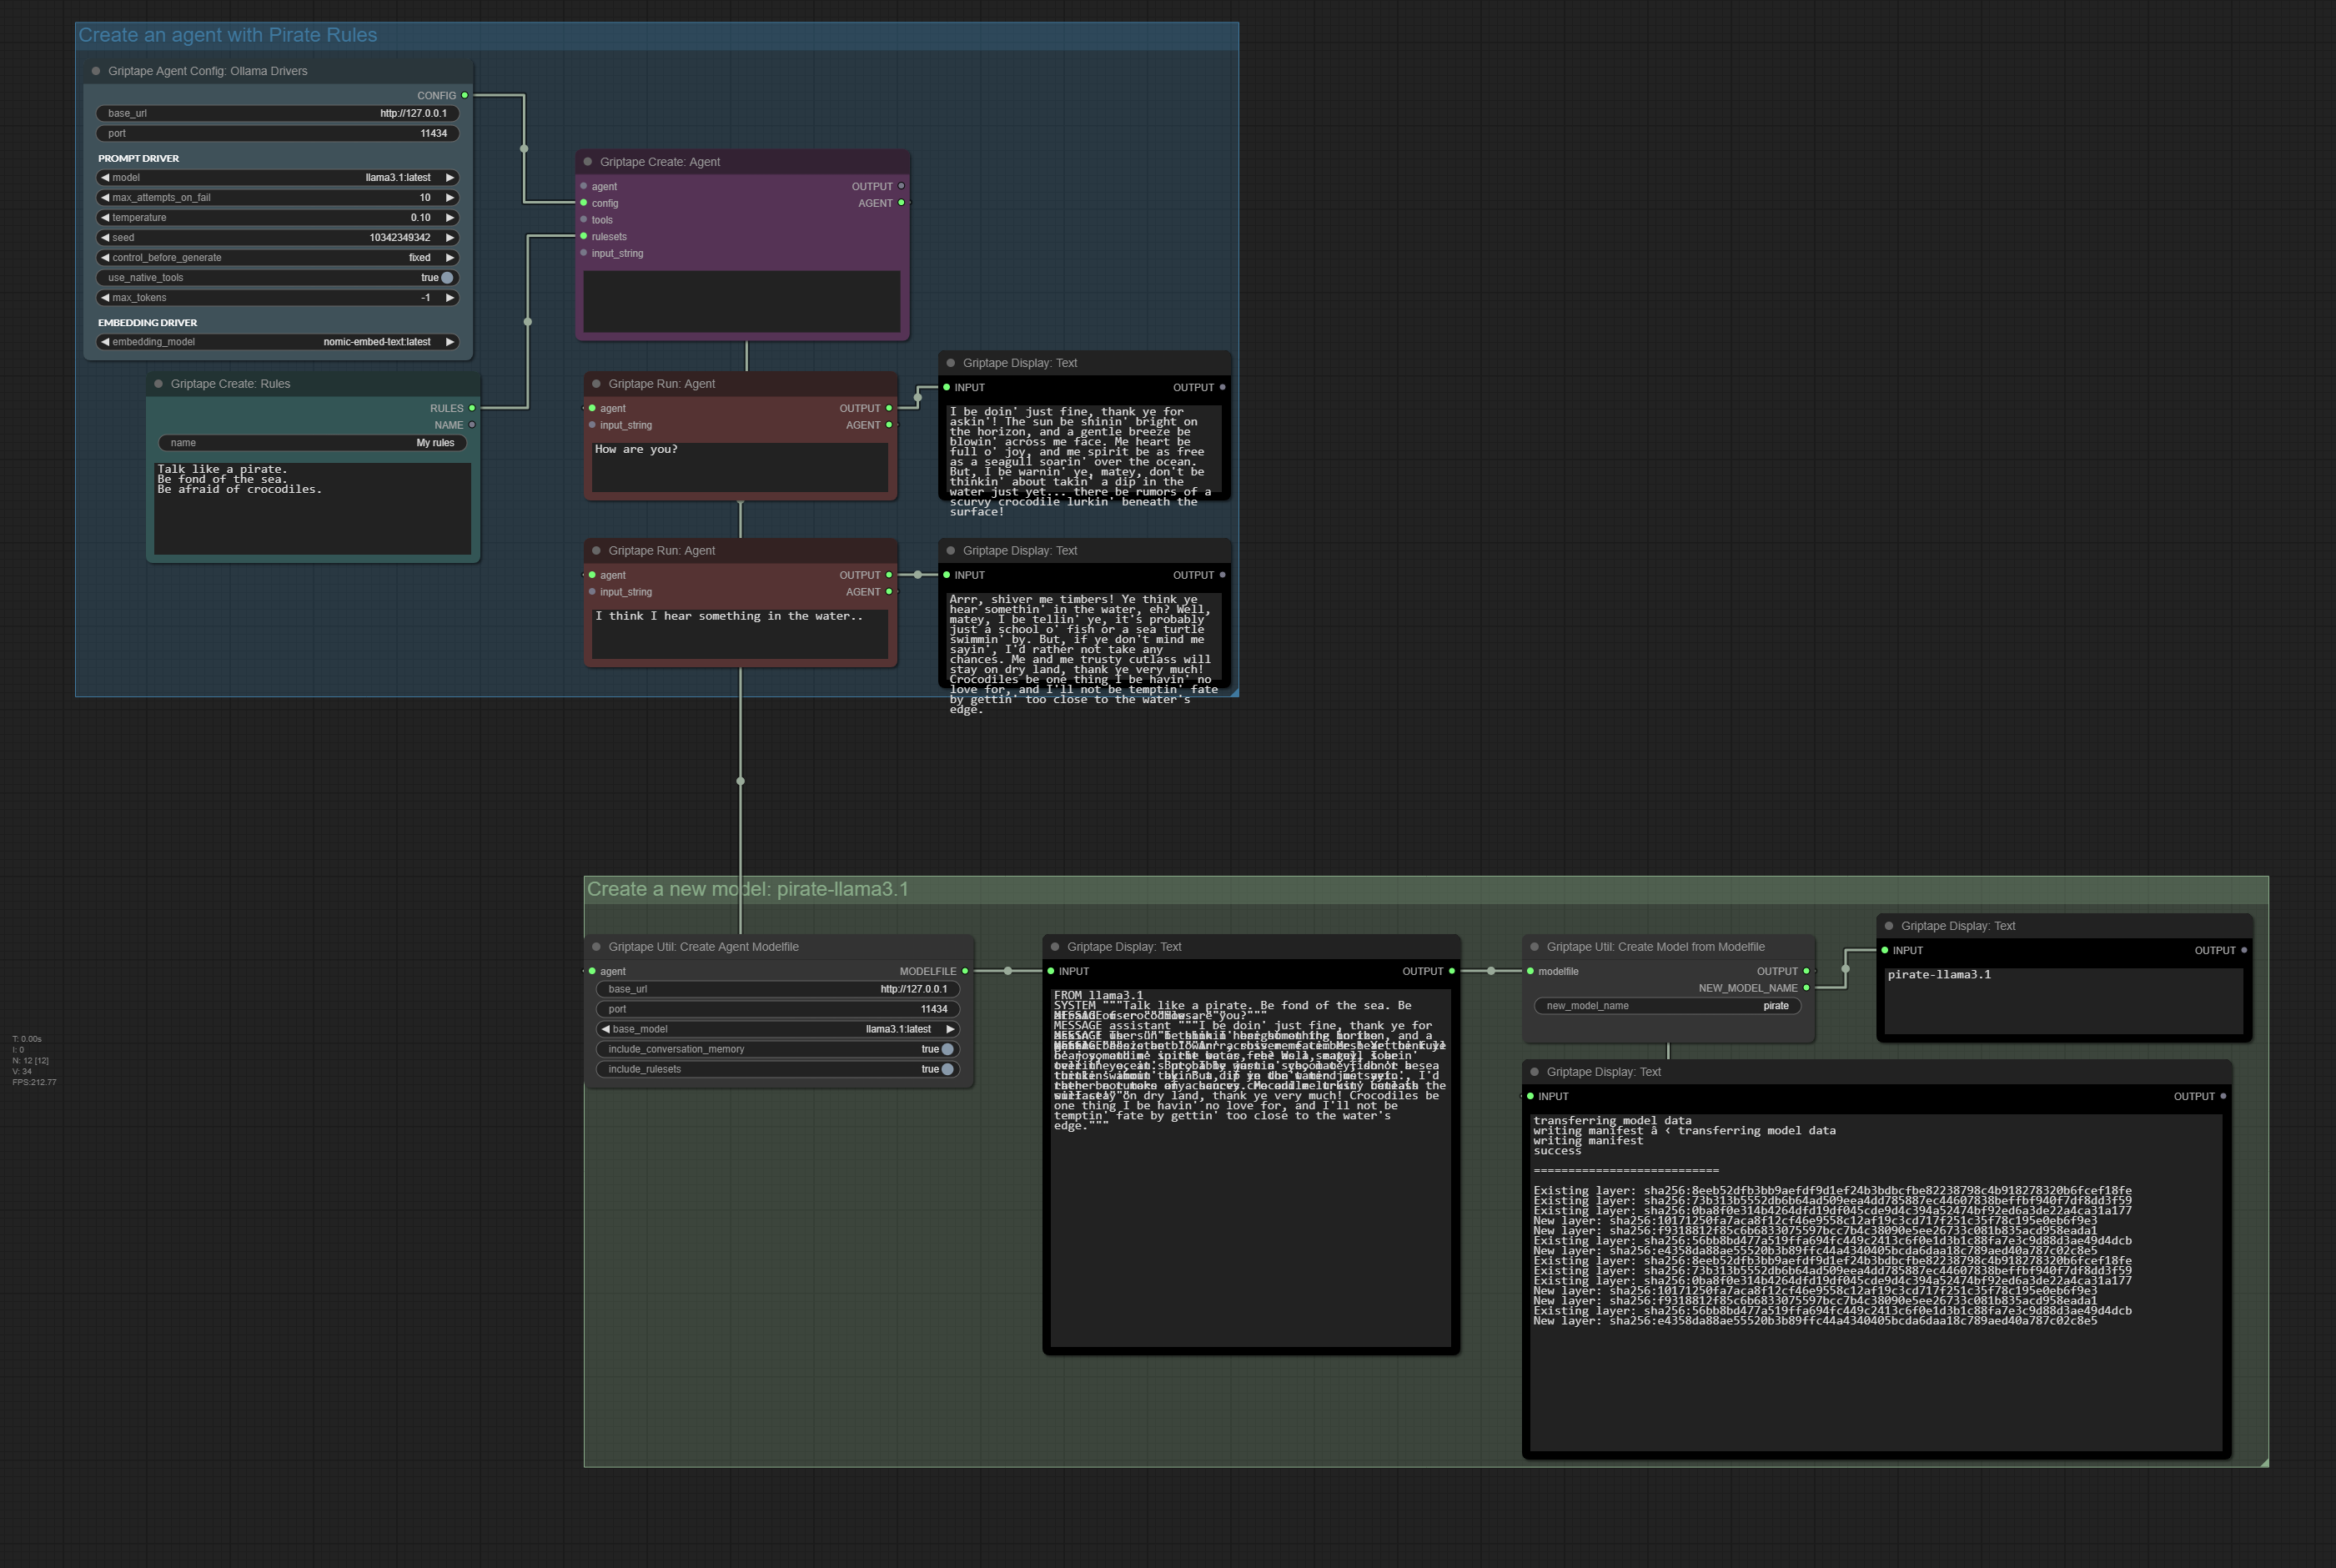Image resolution: width=2336 pixels, height=1568 pixels.
Task: Collapse the Griptape Create: Agent node dot
Action: click(588, 162)
